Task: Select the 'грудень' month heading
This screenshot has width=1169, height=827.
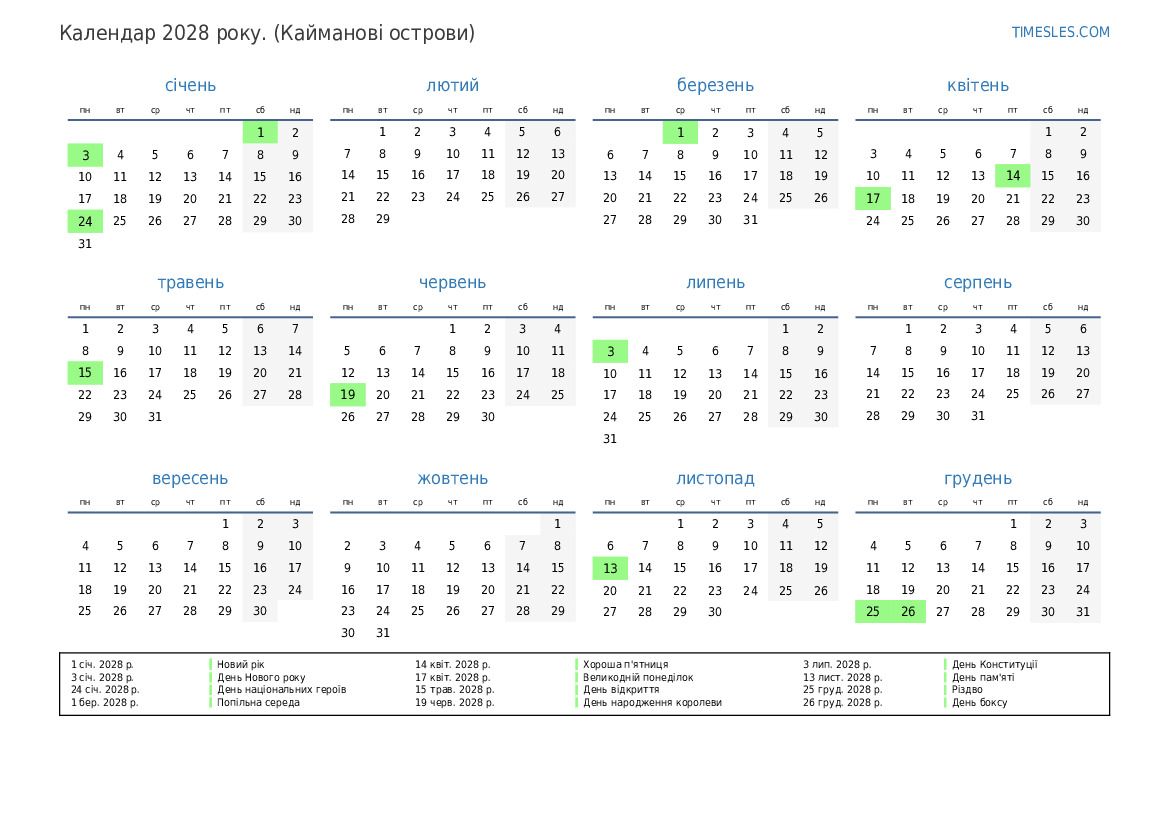Action: pos(977,478)
